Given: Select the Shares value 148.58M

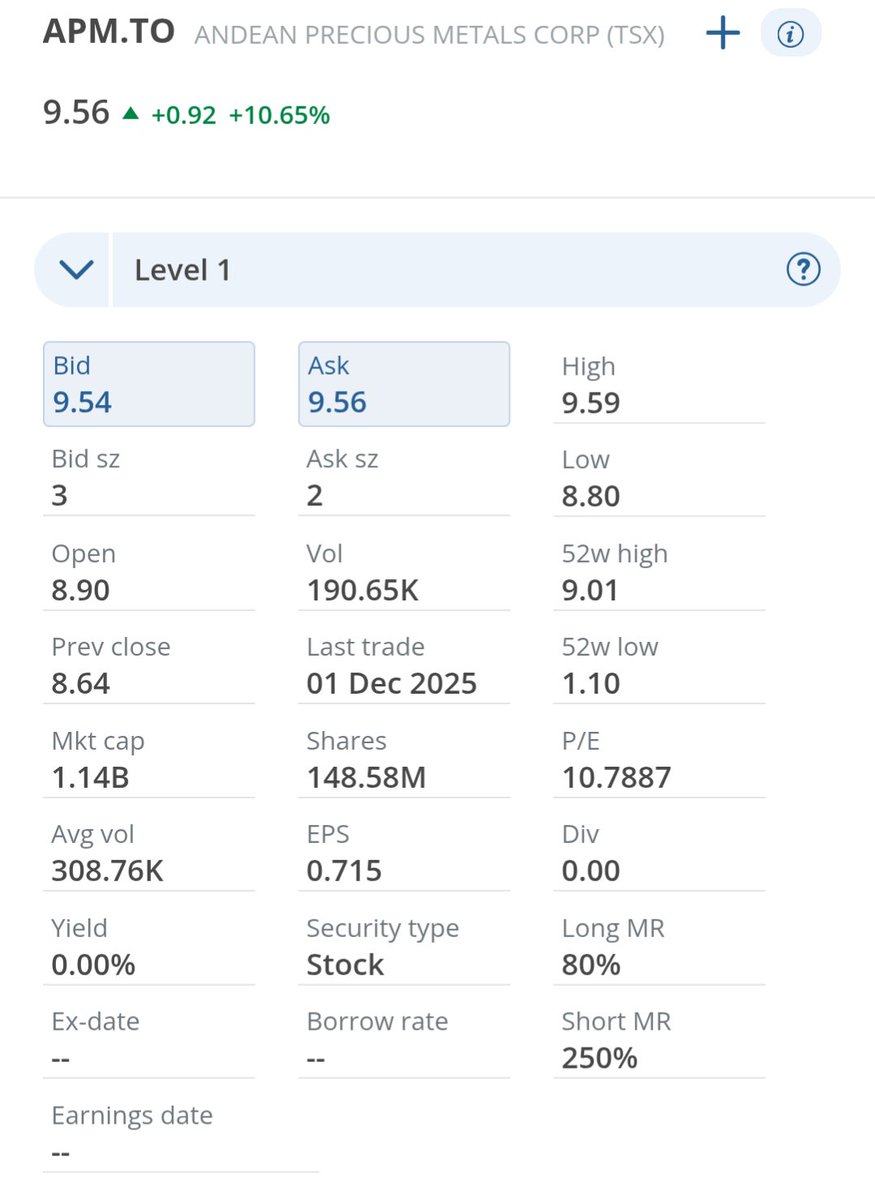Looking at the screenshot, I should click(x=366, y=777).
